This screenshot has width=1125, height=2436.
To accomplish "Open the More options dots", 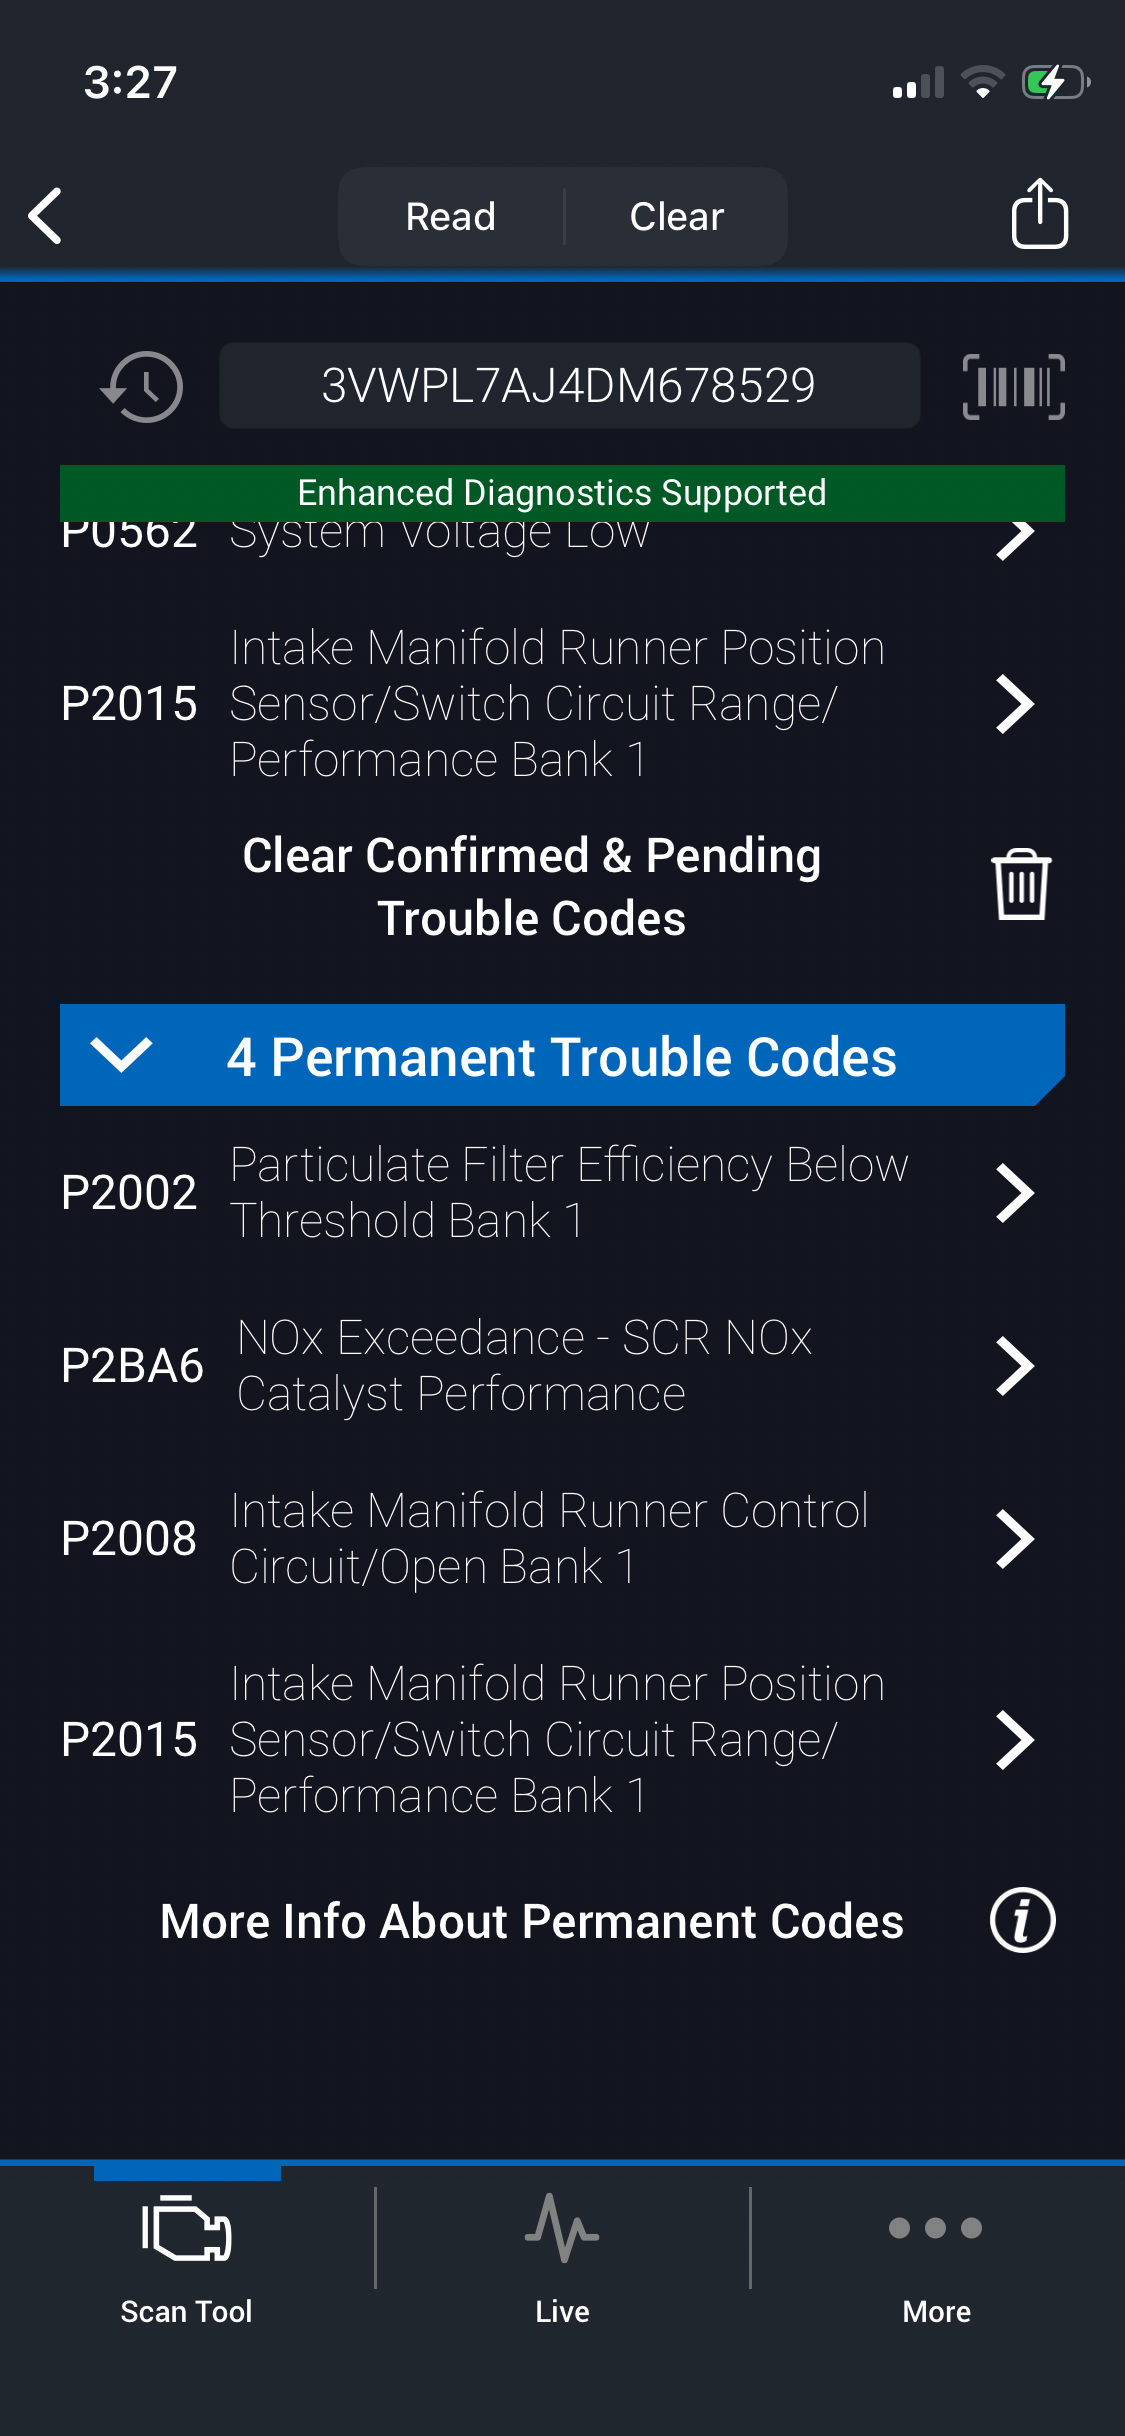I will [x=936, y=2229].
